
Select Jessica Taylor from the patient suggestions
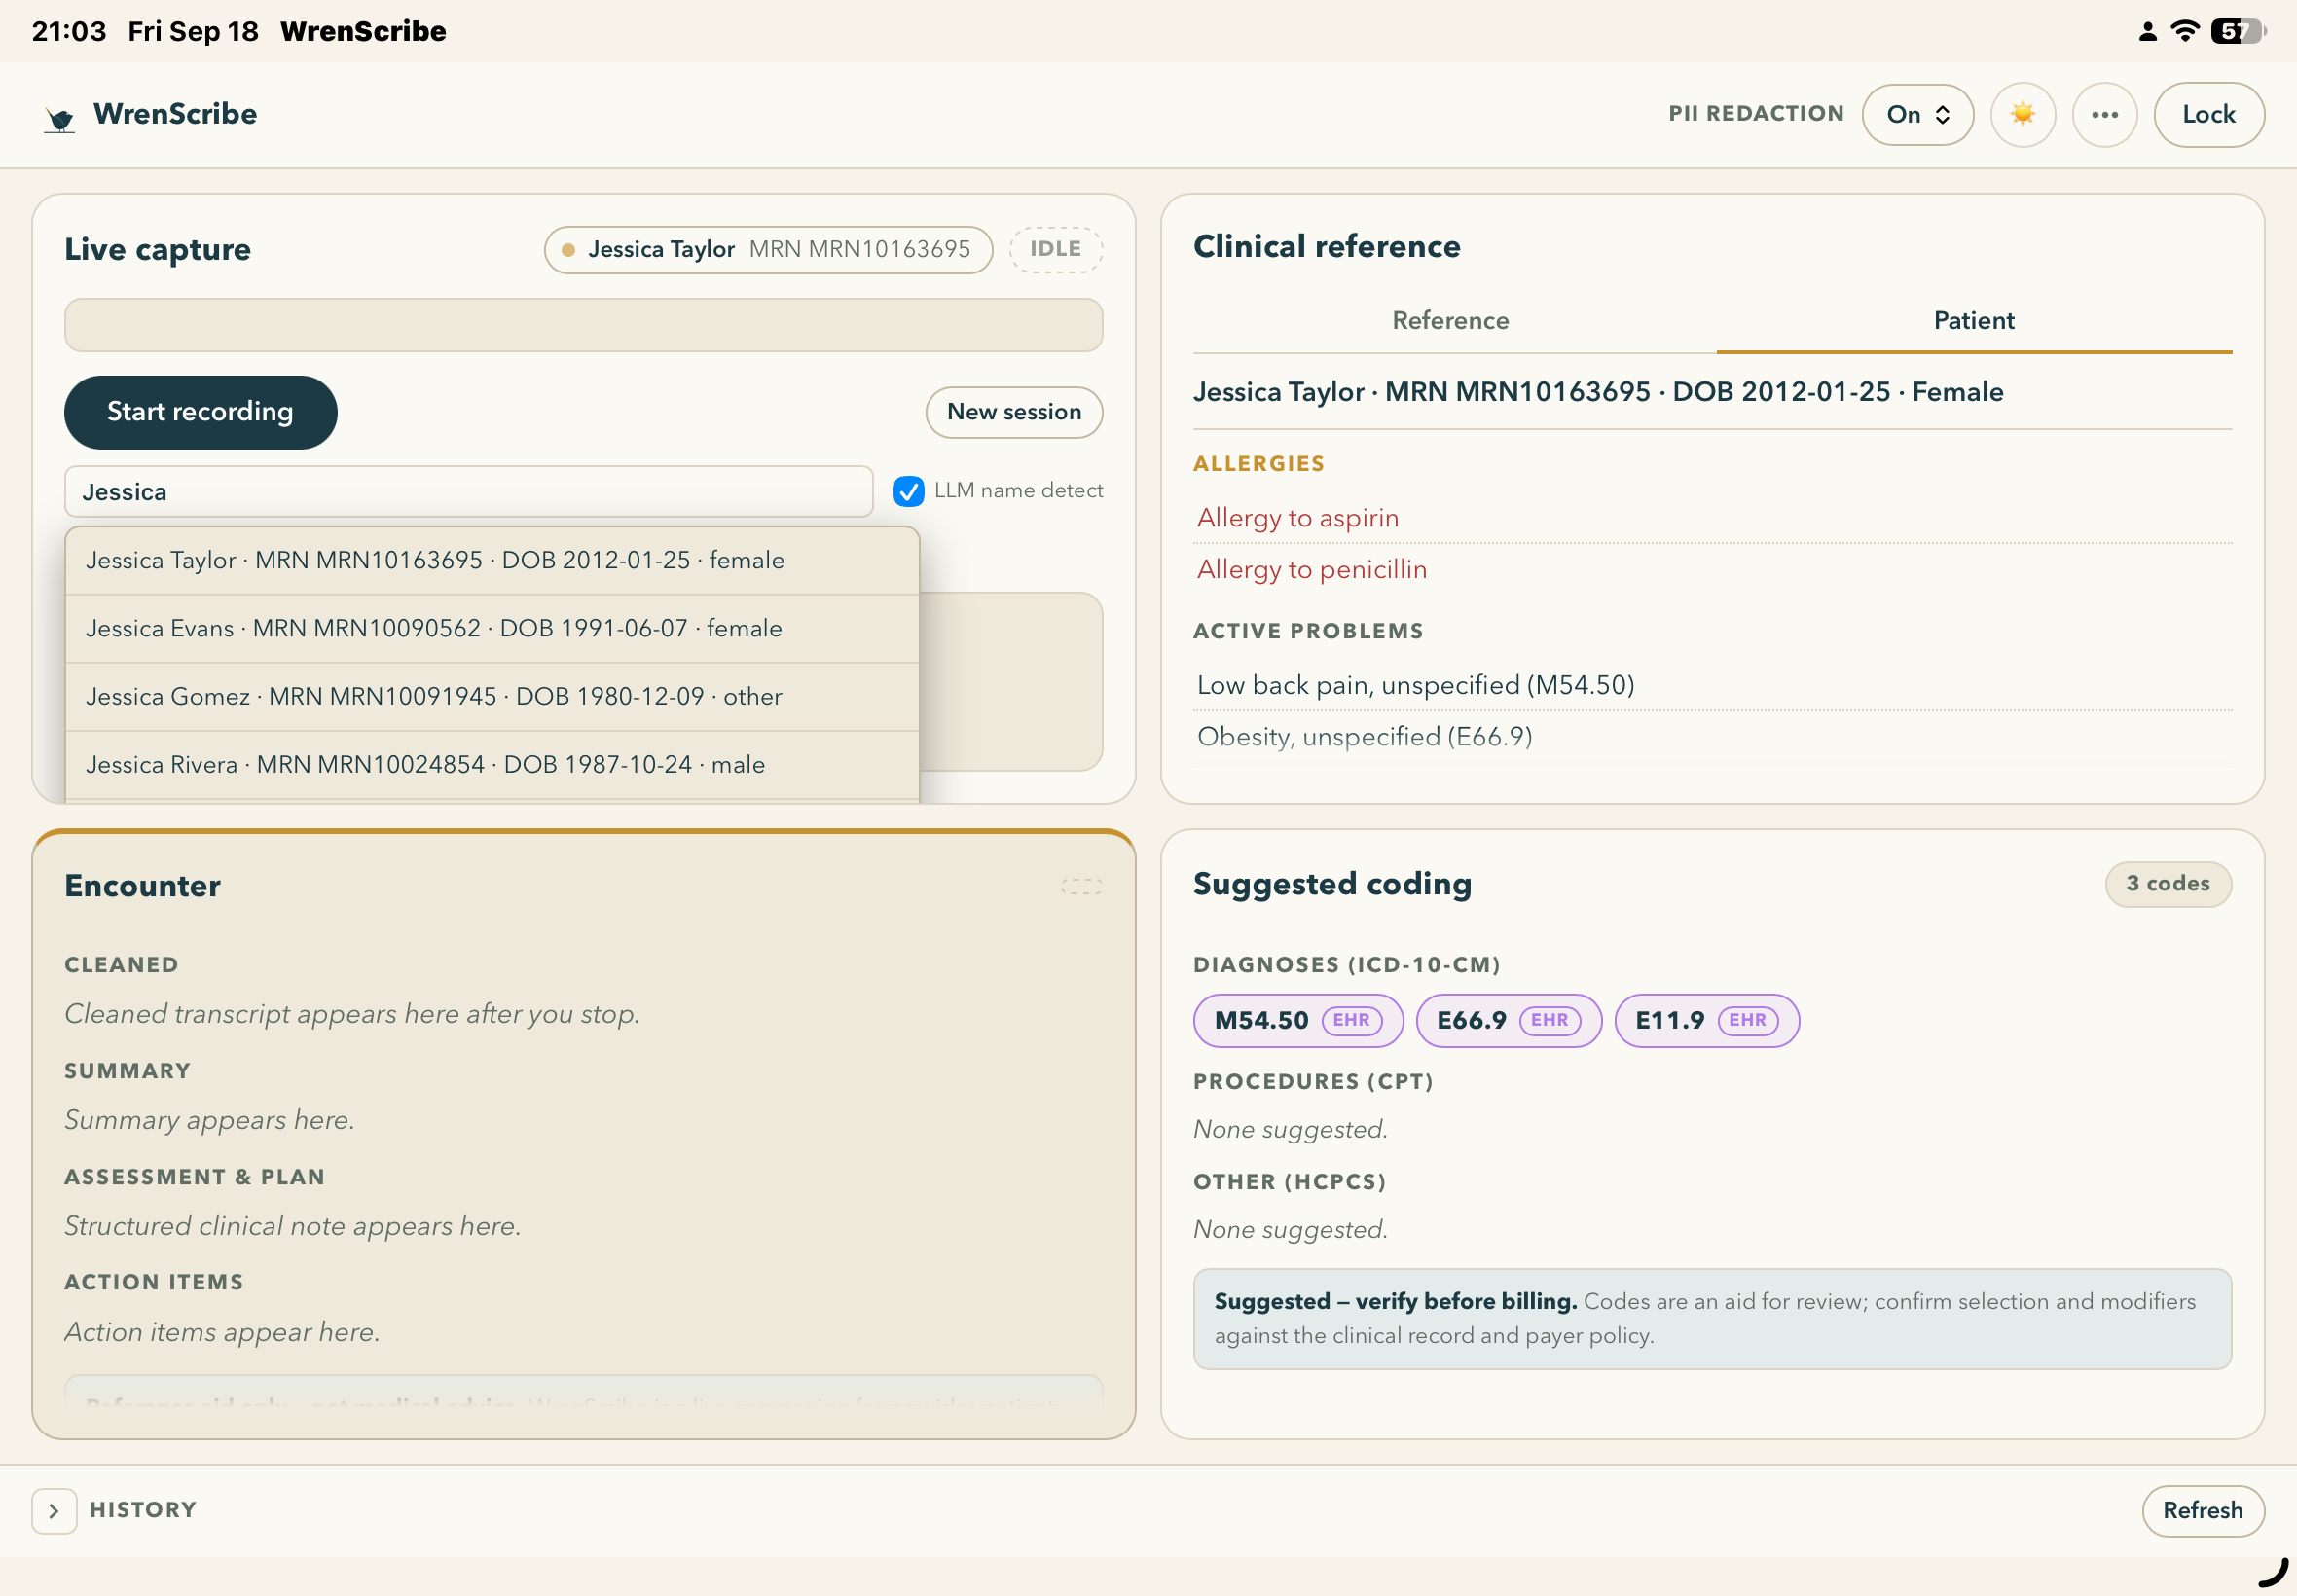point(492,561)
